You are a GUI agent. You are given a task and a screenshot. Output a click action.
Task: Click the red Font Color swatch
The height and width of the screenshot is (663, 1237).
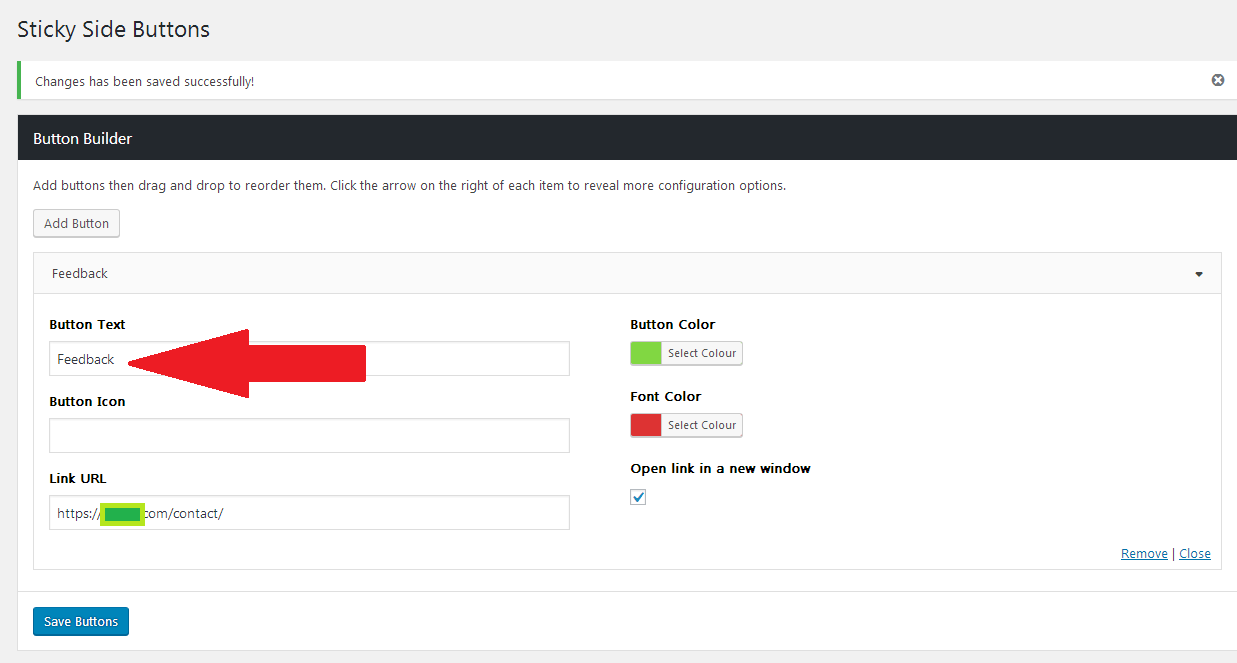click(646, 425)
